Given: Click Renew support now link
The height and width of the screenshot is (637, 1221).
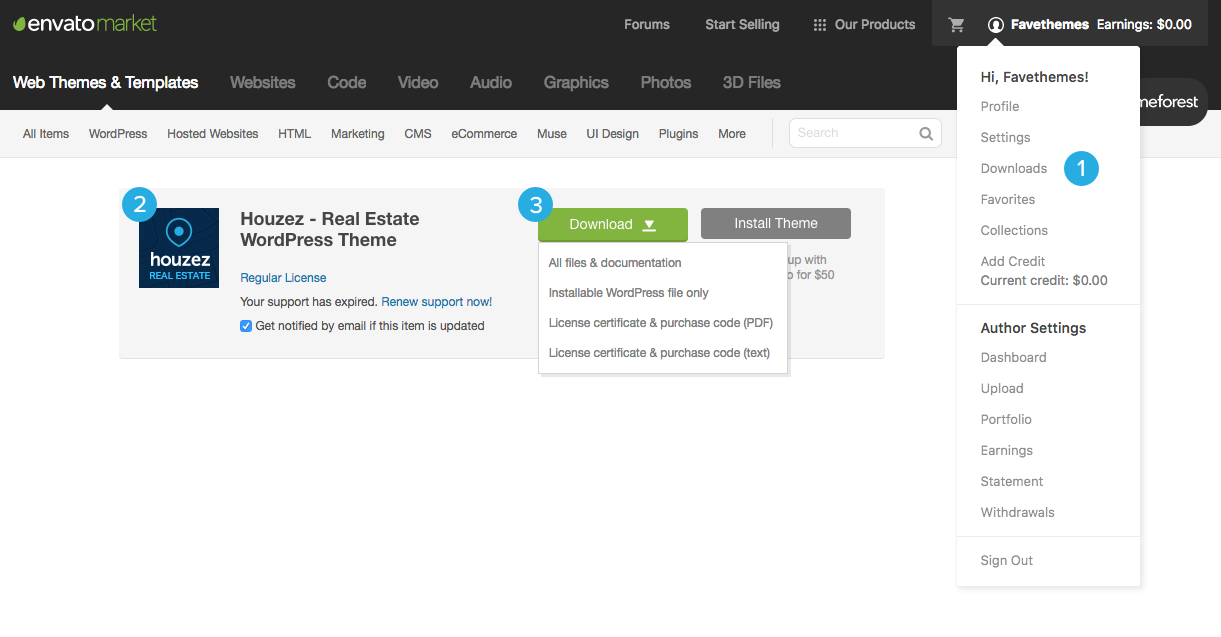Looking at the screenshot, I should tap(437, 302).
